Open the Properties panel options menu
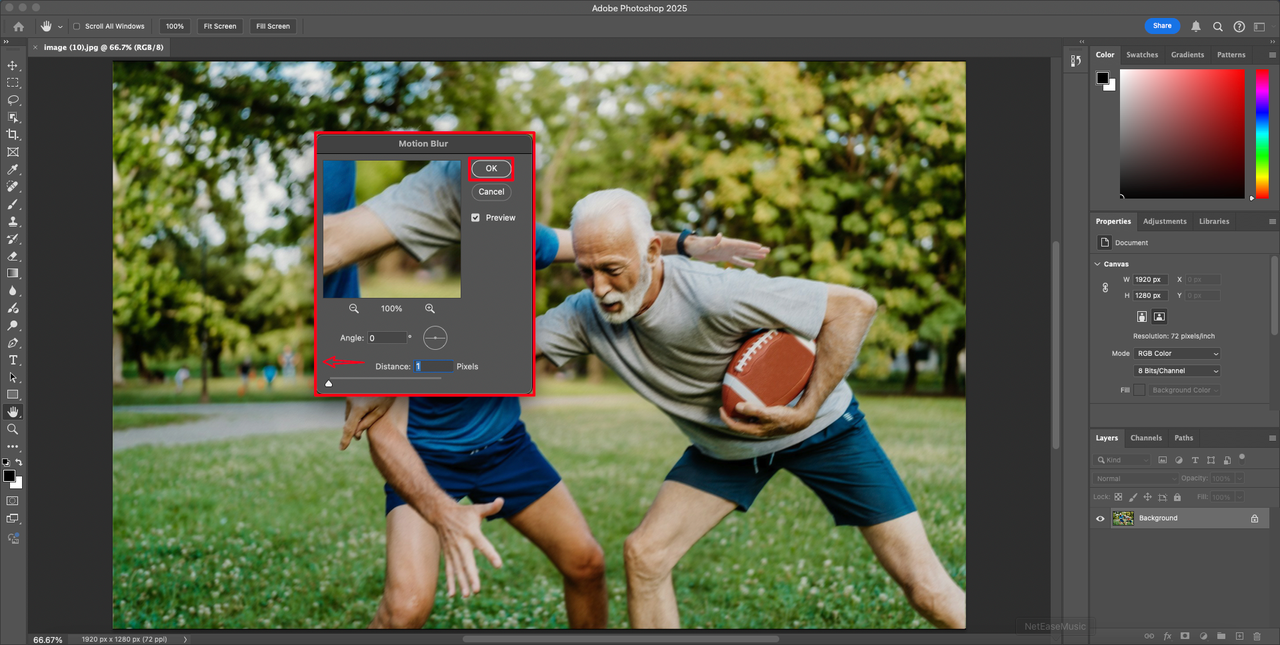 [x=1272, y=221]
